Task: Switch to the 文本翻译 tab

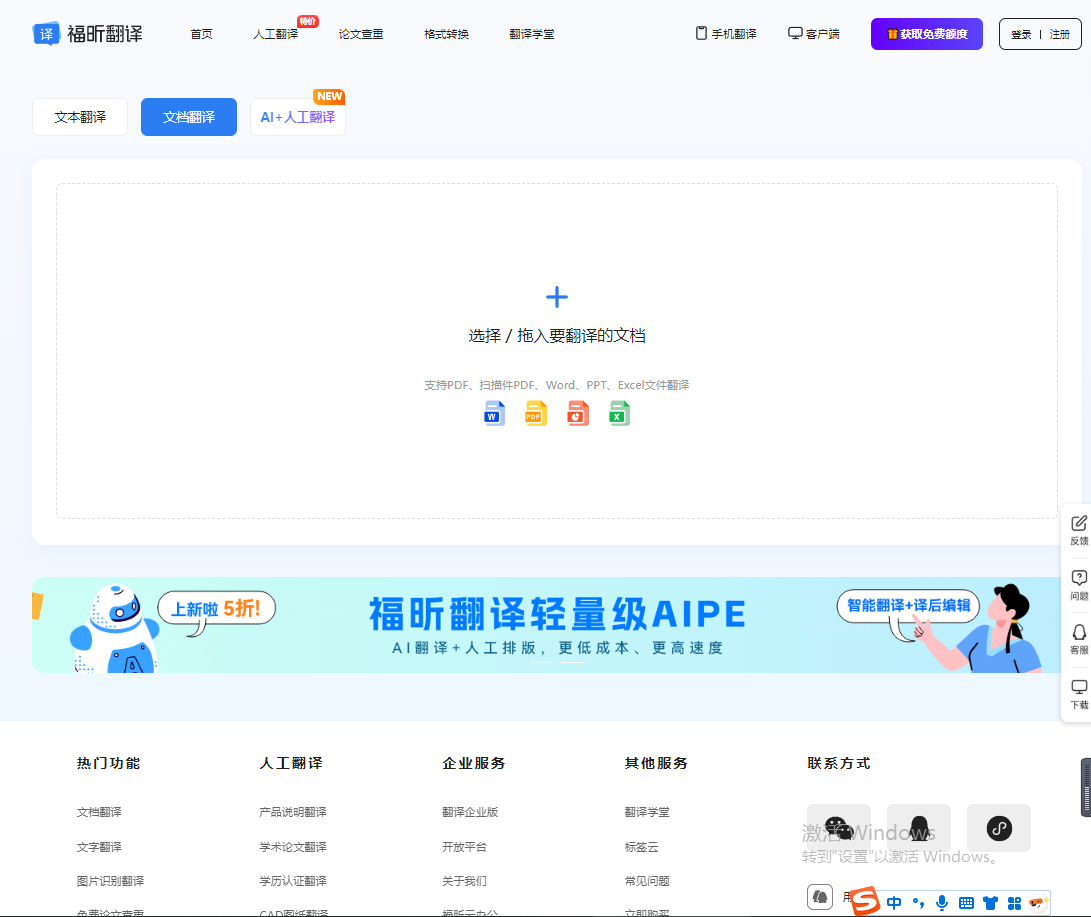Action: 80,117
